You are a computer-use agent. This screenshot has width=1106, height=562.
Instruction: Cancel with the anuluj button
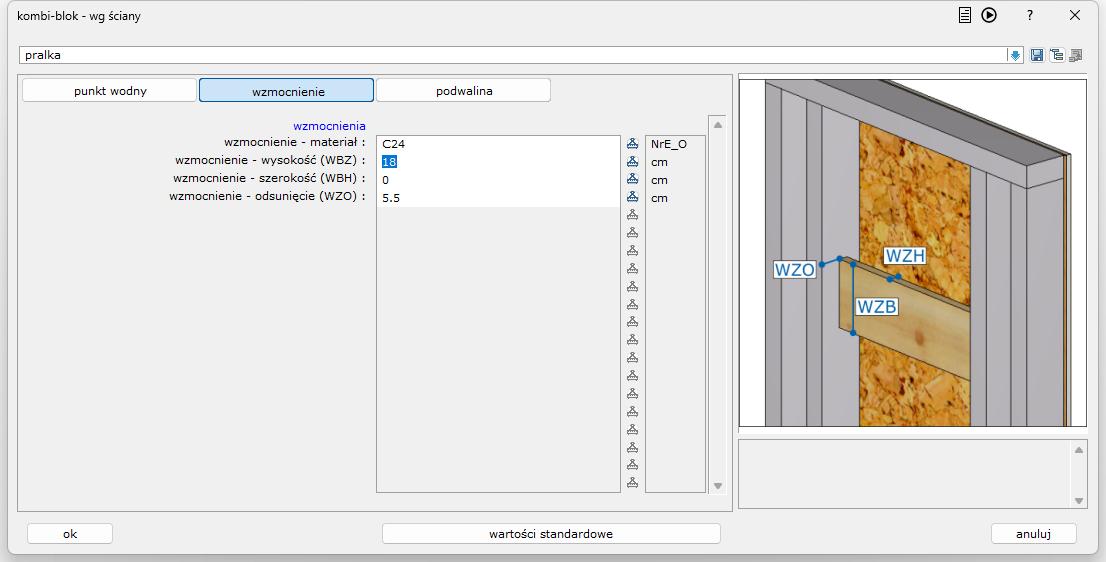pyautogui.click(x=1033, y=534)
